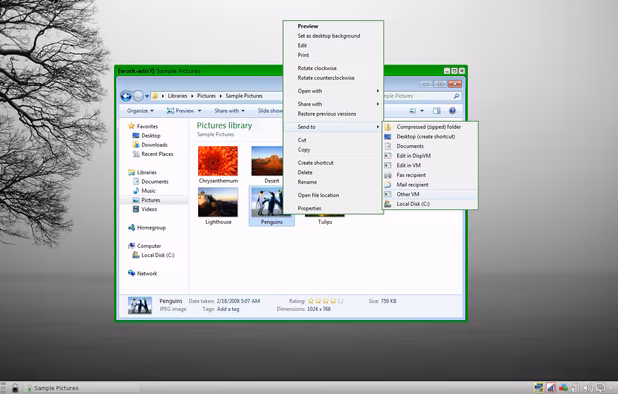The width and height of the screenshot is (618, 394).
Task: Choose Set as desktop background
Action: (x=333, y=36)
